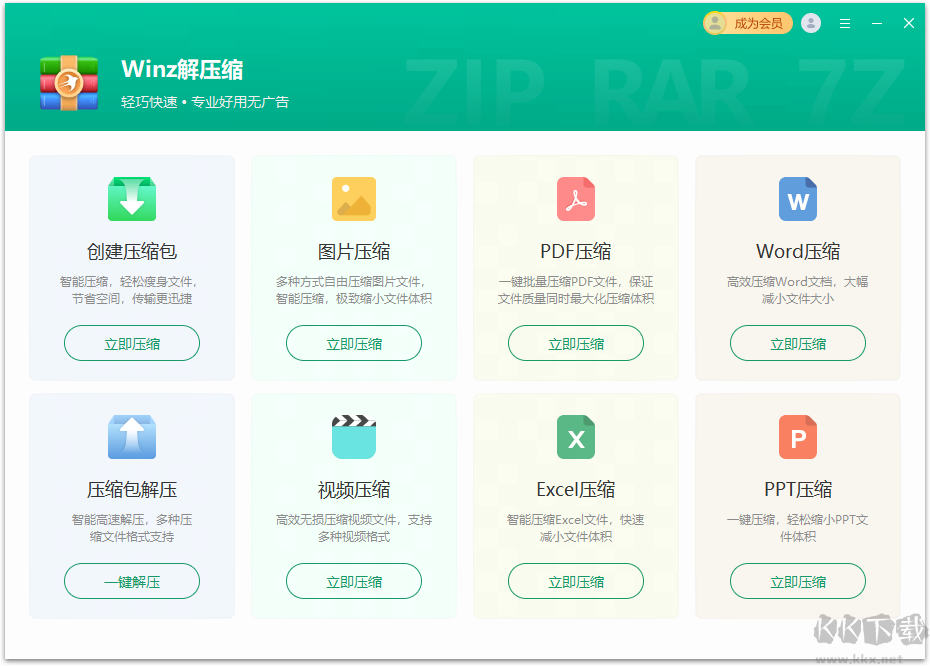The height and width of the screenshot is (666, 930).
Task: Select the Excel压缩 title text
Action: coord(576,489)
